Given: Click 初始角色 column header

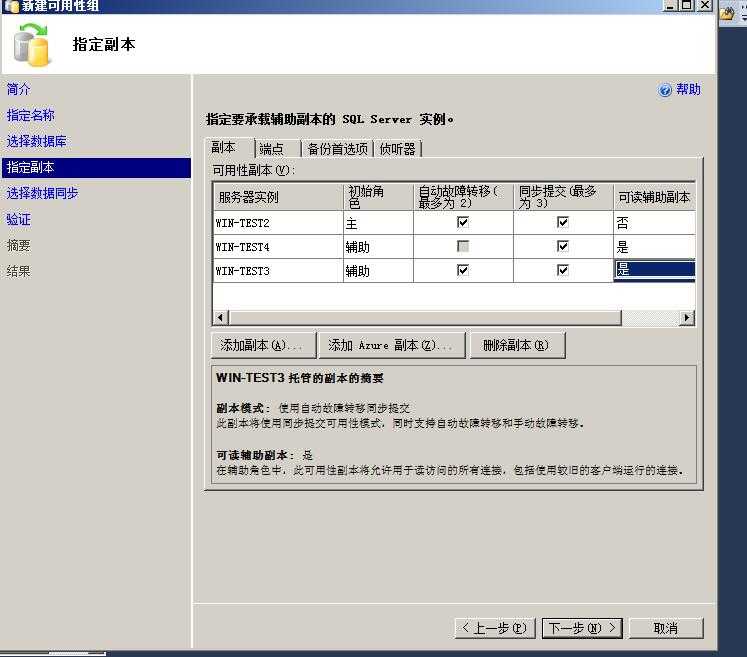Looking at the screenshot, I should coord(378,197).
